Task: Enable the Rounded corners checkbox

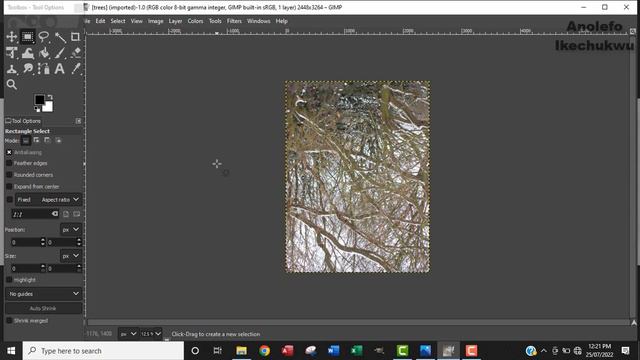Action: tap(9, 175)
